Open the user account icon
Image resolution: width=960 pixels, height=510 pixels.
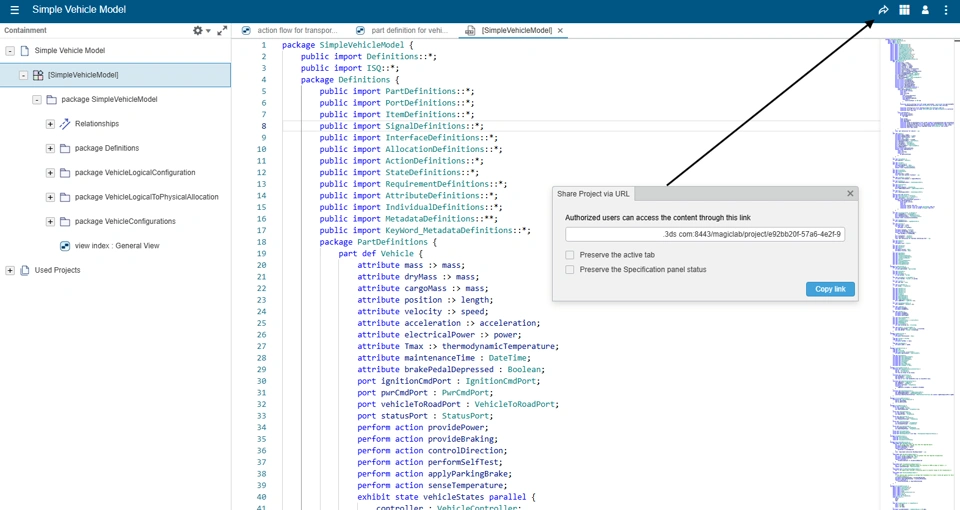925,10
